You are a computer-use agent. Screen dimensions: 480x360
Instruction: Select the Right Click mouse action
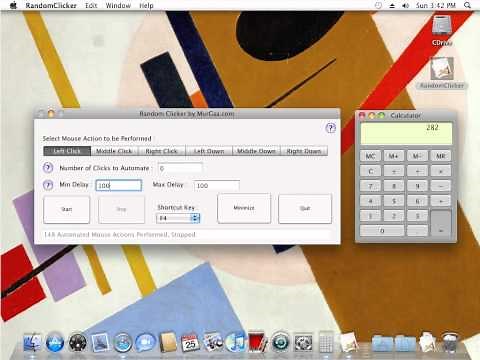pyautogui.click(x=162, y=151)
